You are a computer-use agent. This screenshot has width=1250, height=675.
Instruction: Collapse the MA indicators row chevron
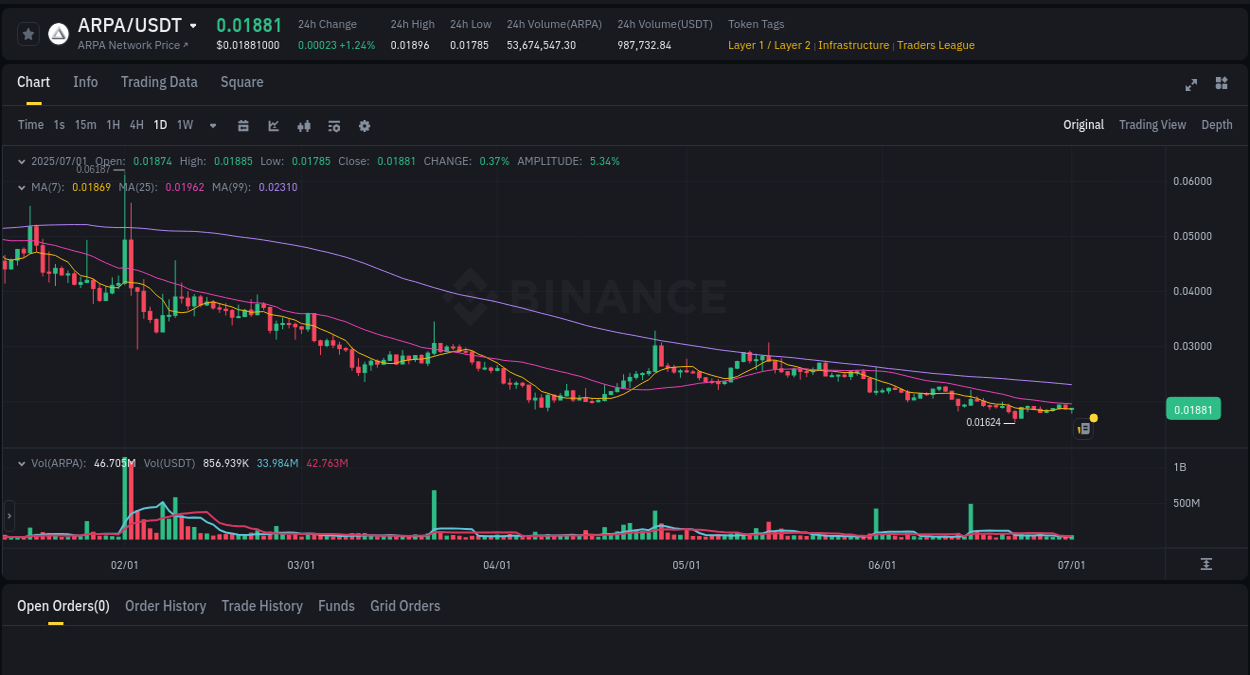point(22,187)
